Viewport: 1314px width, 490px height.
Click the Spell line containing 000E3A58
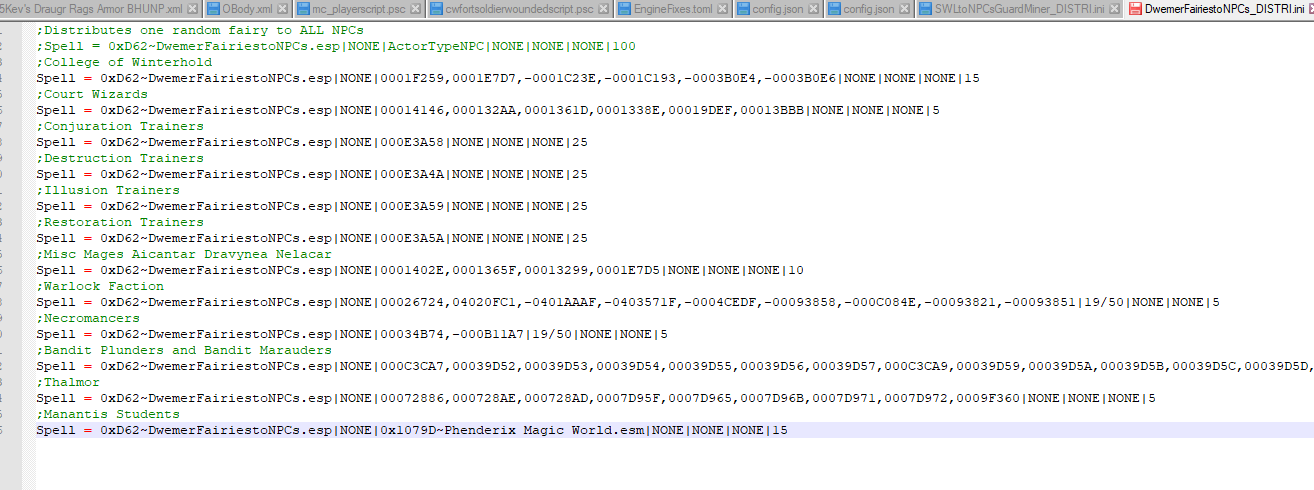click(312, 142)
